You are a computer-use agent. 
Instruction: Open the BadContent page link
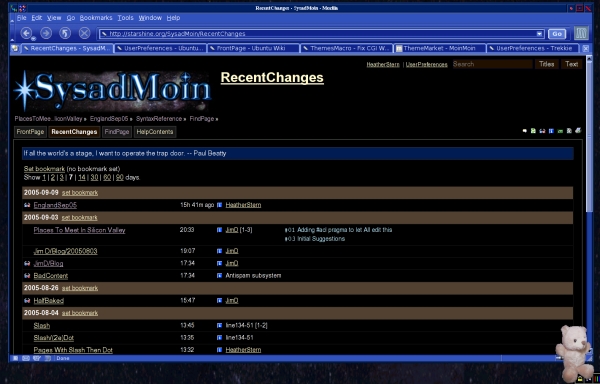click(x=51, y=276)
